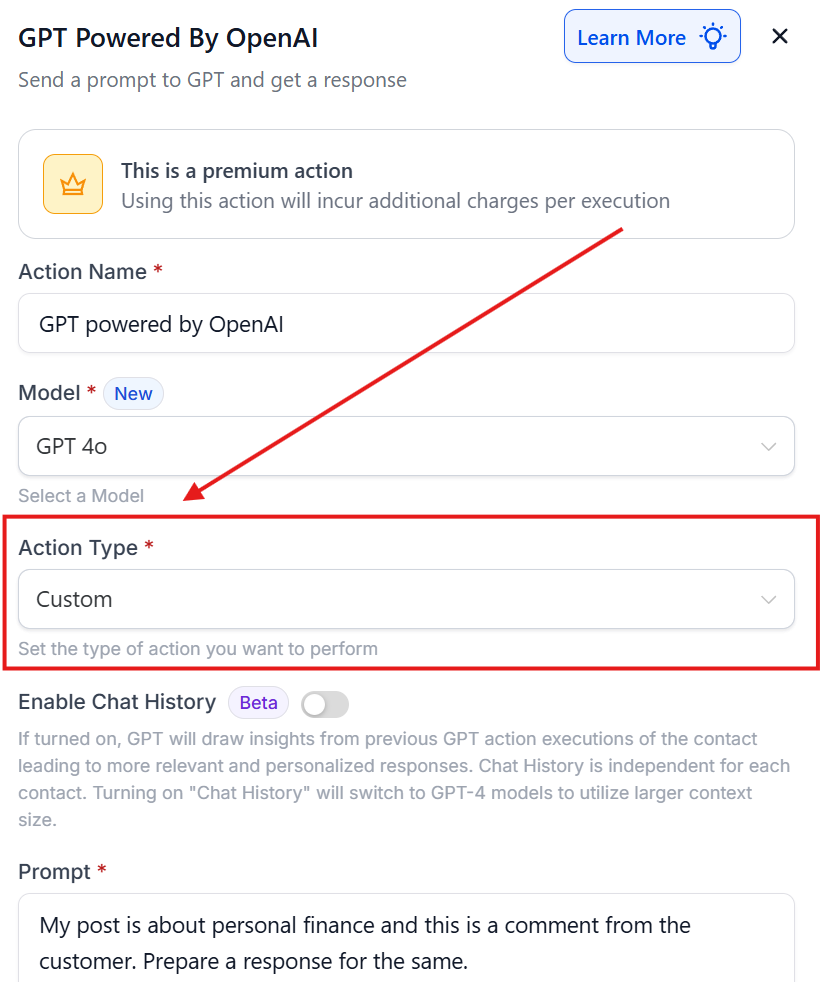The height and width of the screenshot is (982, 827).
Task: Click the New badge next to Model
Action: pyautogui.click(x=133, y=393)
